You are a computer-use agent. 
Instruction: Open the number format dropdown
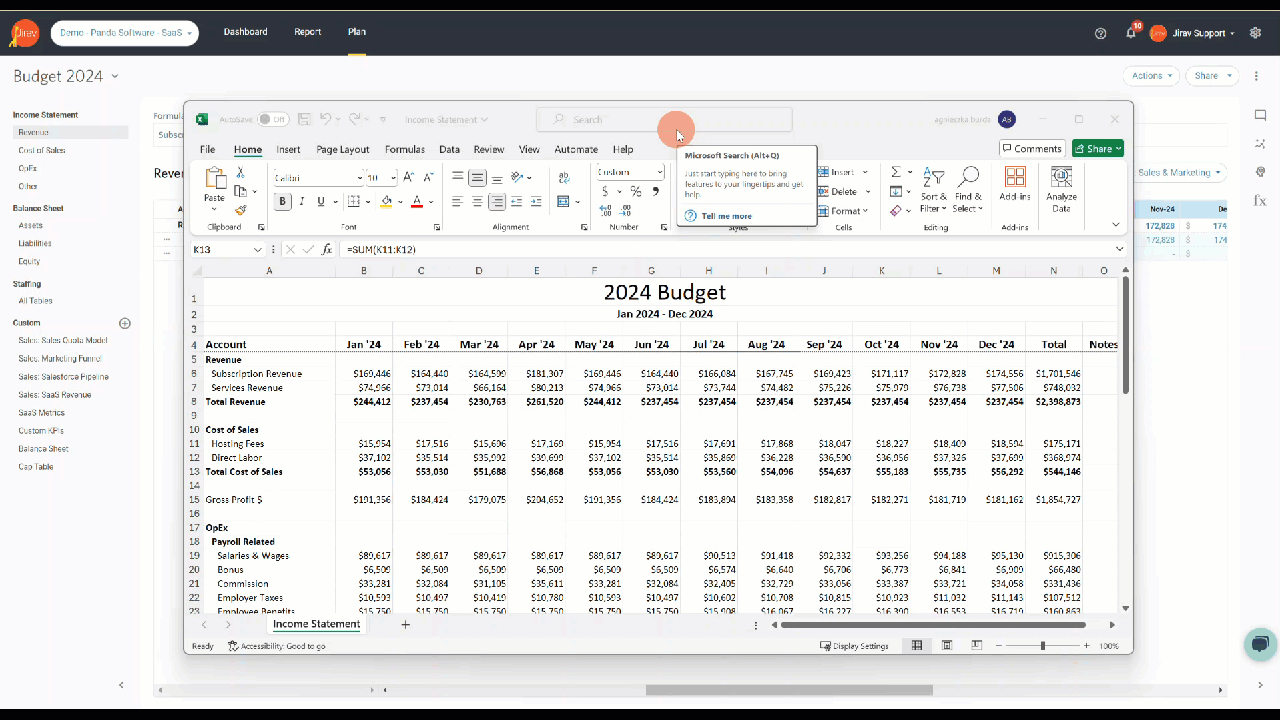[659, 173]
